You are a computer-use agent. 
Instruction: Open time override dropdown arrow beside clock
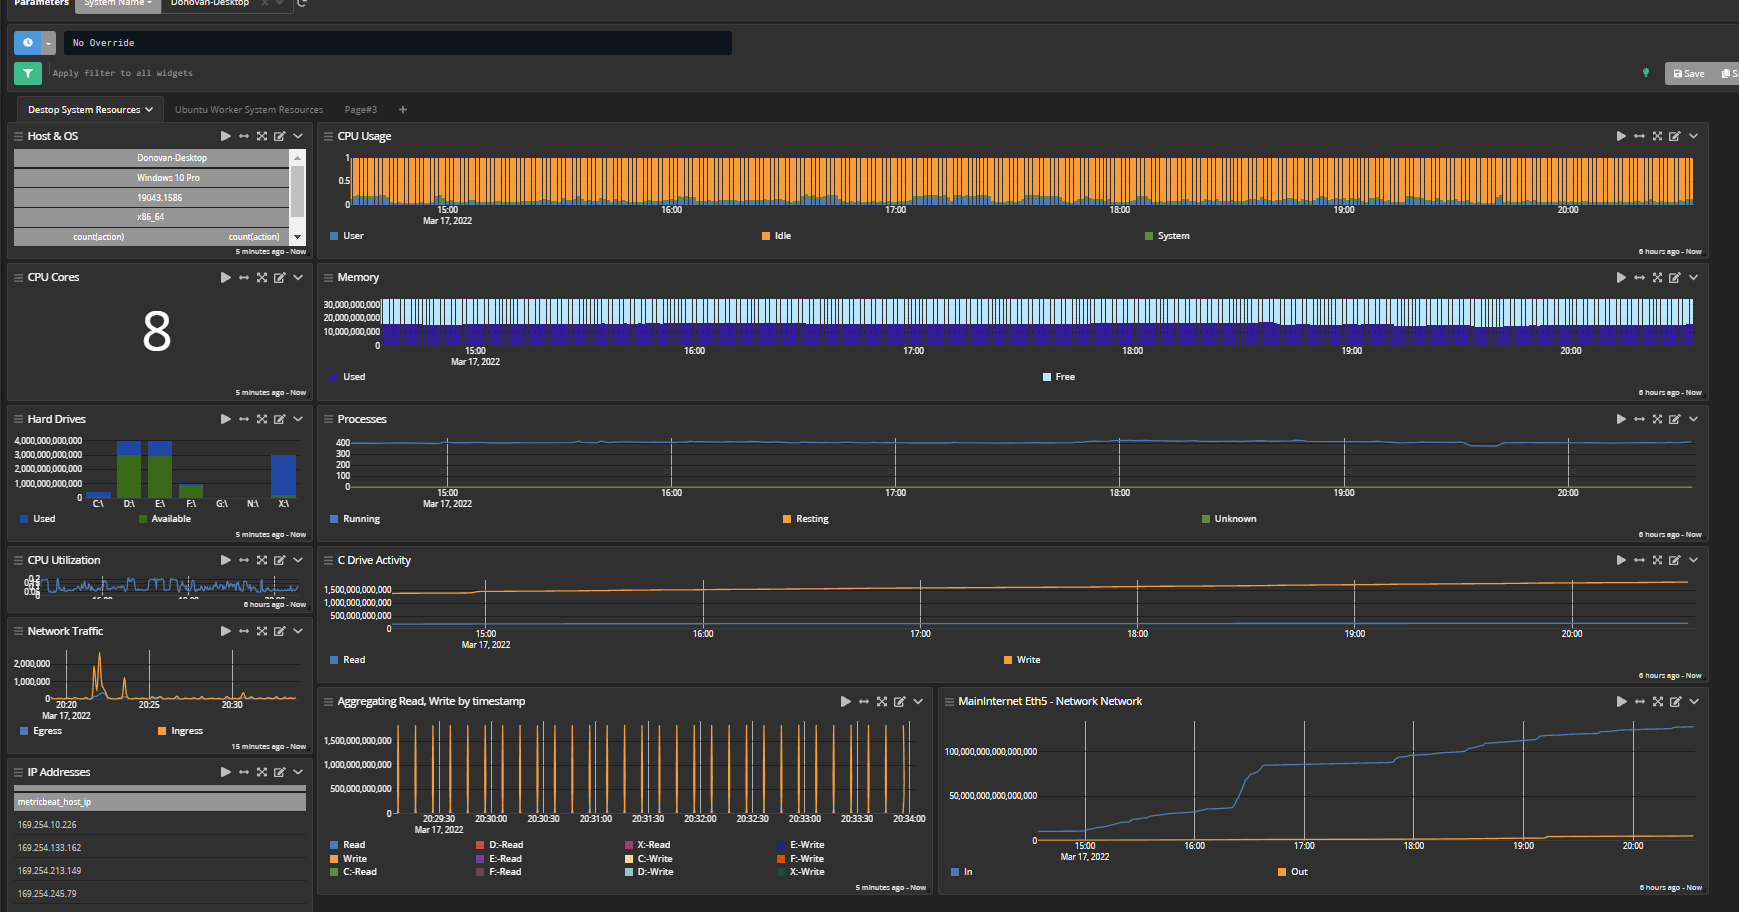(48, 43)
